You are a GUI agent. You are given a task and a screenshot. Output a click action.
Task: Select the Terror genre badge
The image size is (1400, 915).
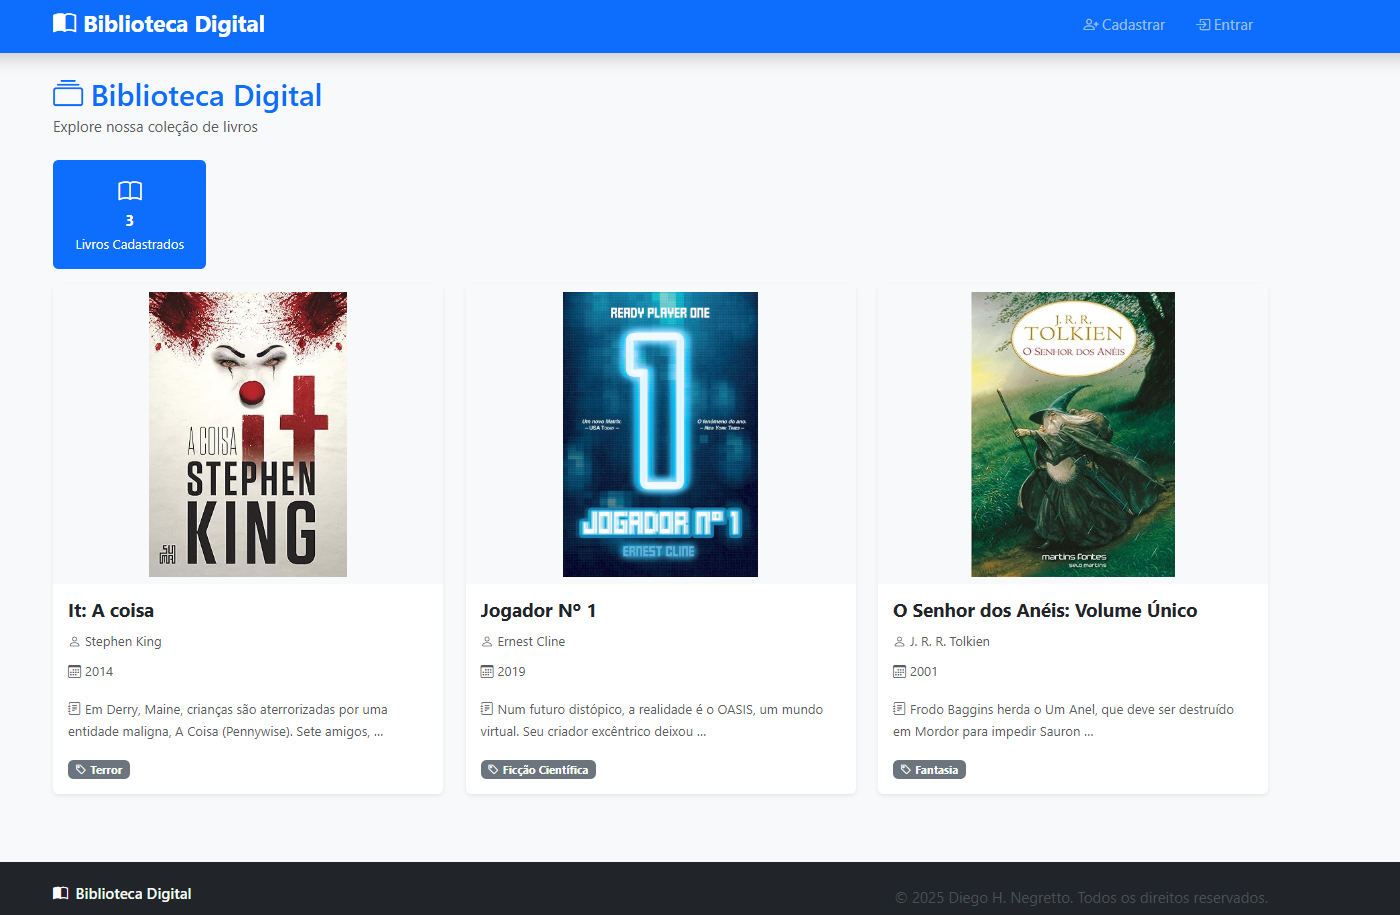(99, 770)
